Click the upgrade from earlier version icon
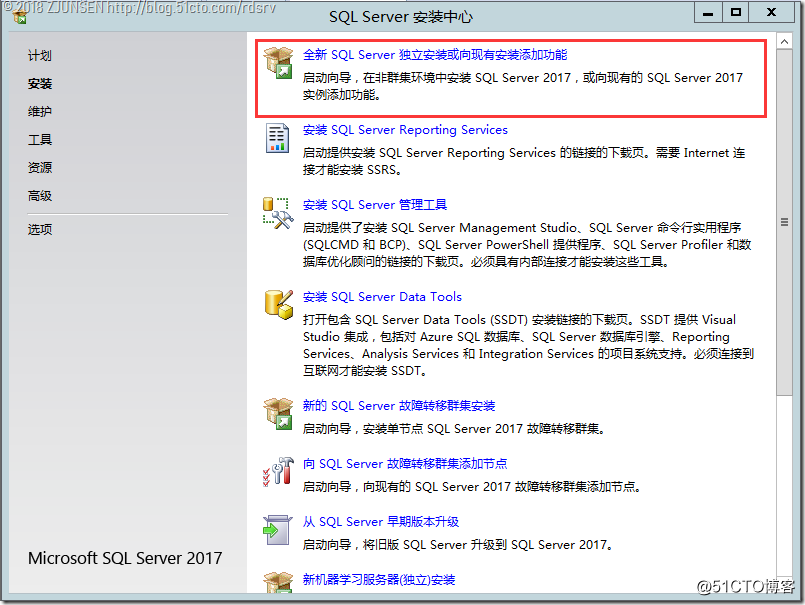The image size is (805, 605). click(x=277, y=531)
